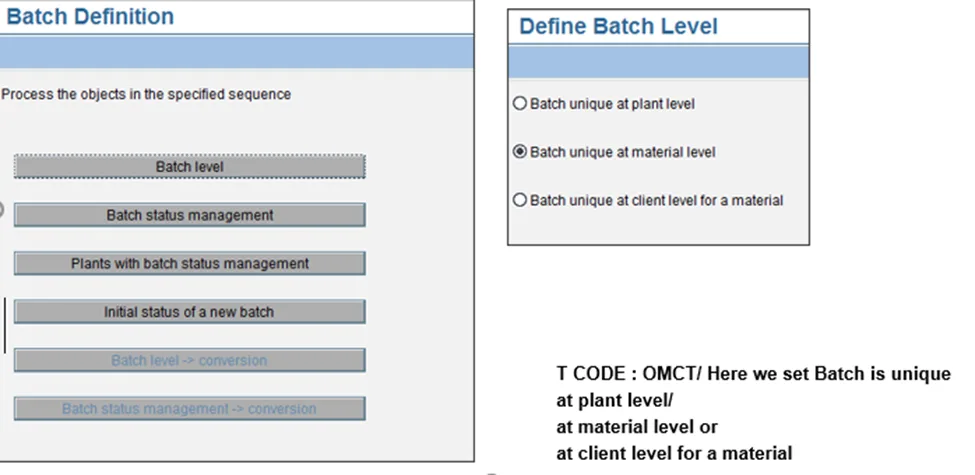Select "Batch unique at plant level" radio option

[519, 104]
